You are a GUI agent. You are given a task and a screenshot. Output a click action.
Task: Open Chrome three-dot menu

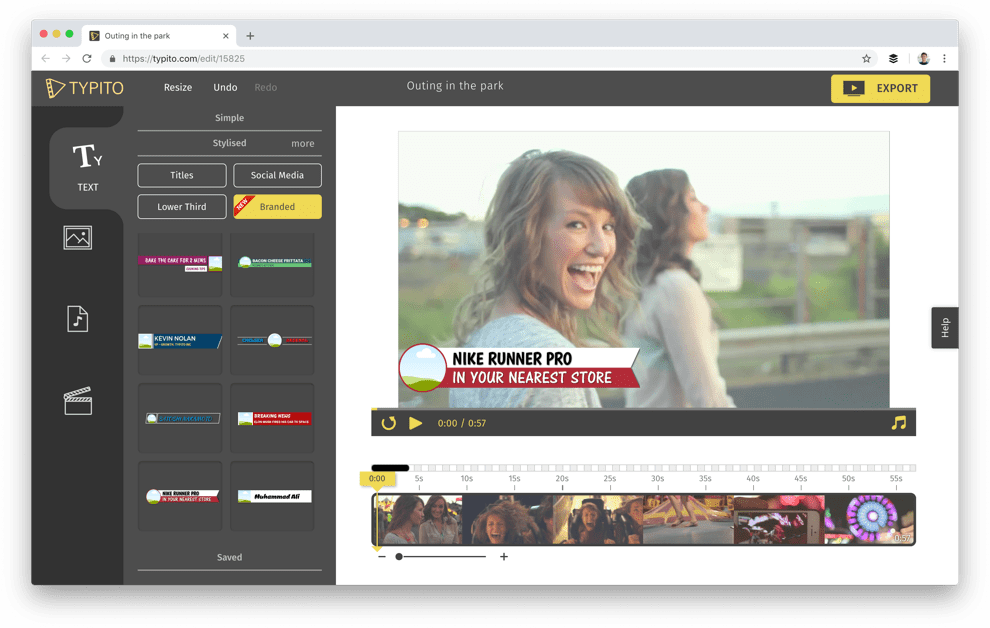(945, 59)
